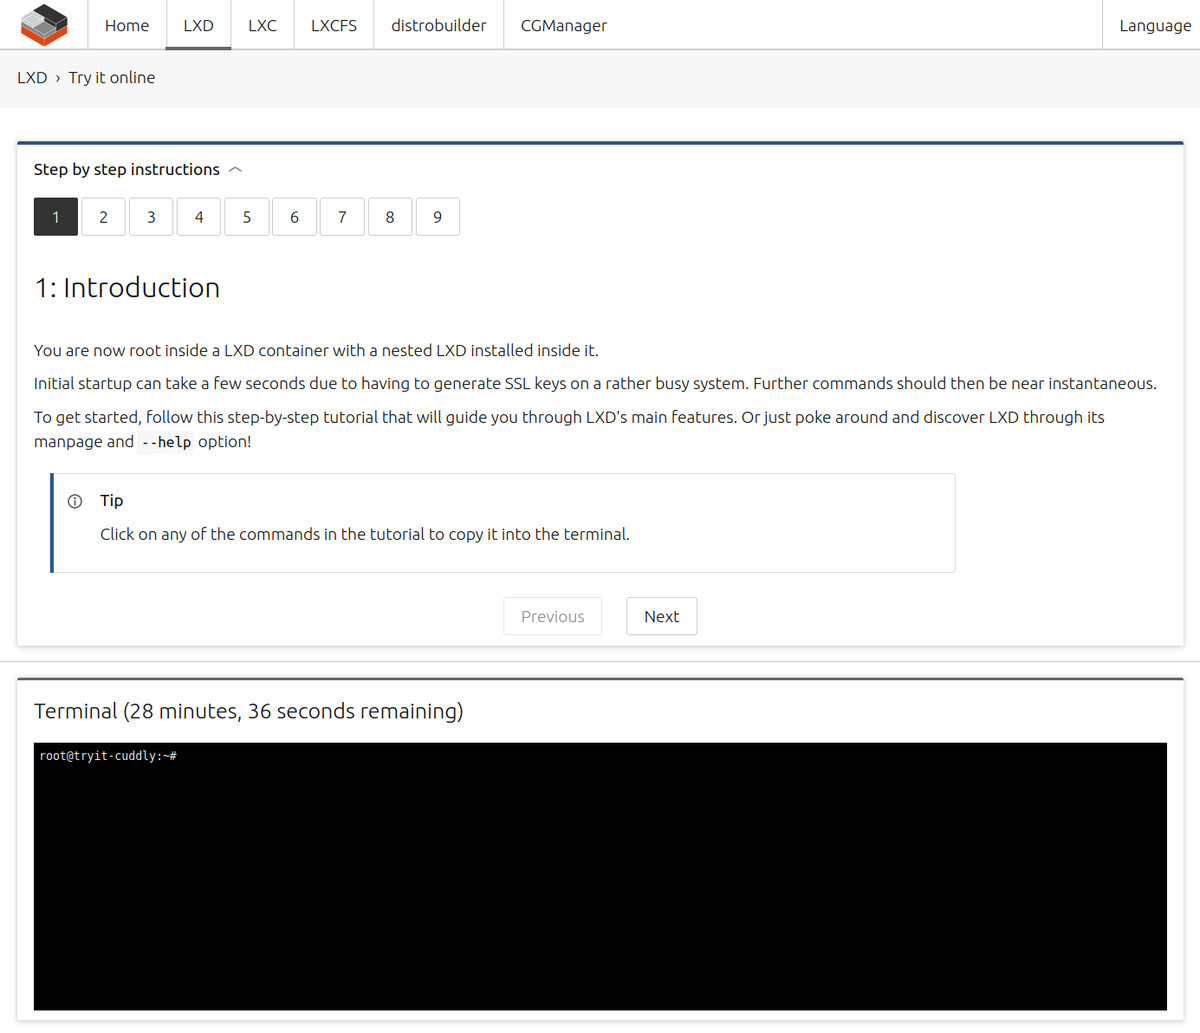Open the LXC navigation item
The height and width of the screenshot is (1033, 1200).
pos(262,25)
